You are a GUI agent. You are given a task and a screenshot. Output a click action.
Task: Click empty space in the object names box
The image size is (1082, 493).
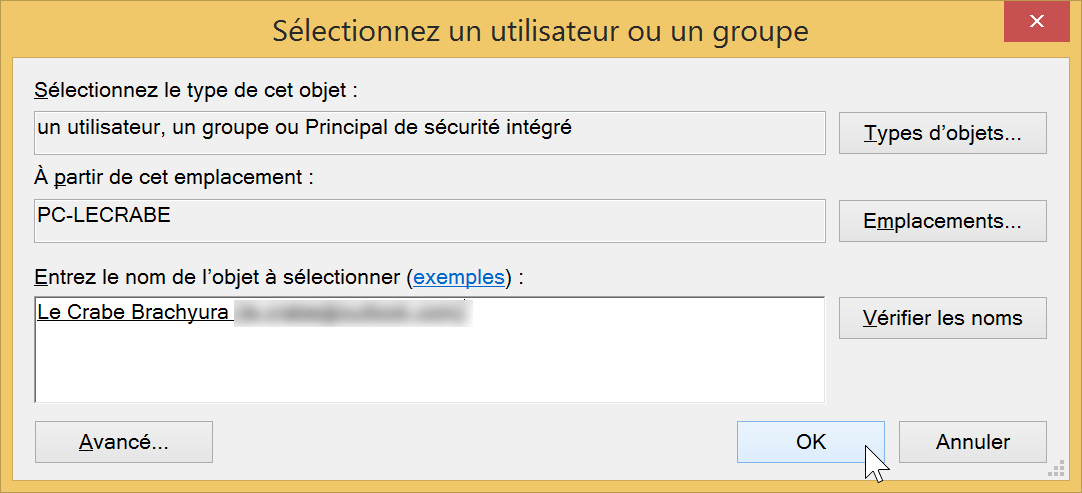(x=429, y=366)
